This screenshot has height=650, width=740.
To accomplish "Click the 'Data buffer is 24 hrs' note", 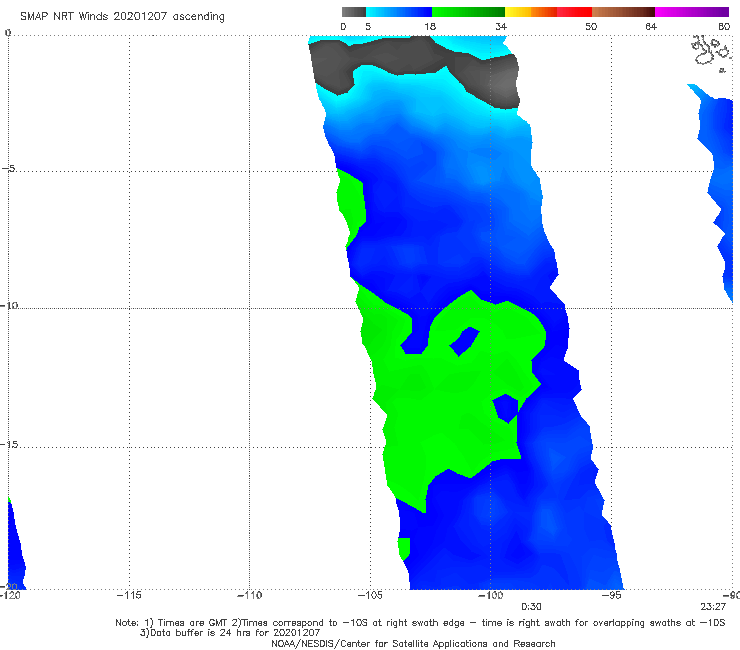I will click(230, 633).
